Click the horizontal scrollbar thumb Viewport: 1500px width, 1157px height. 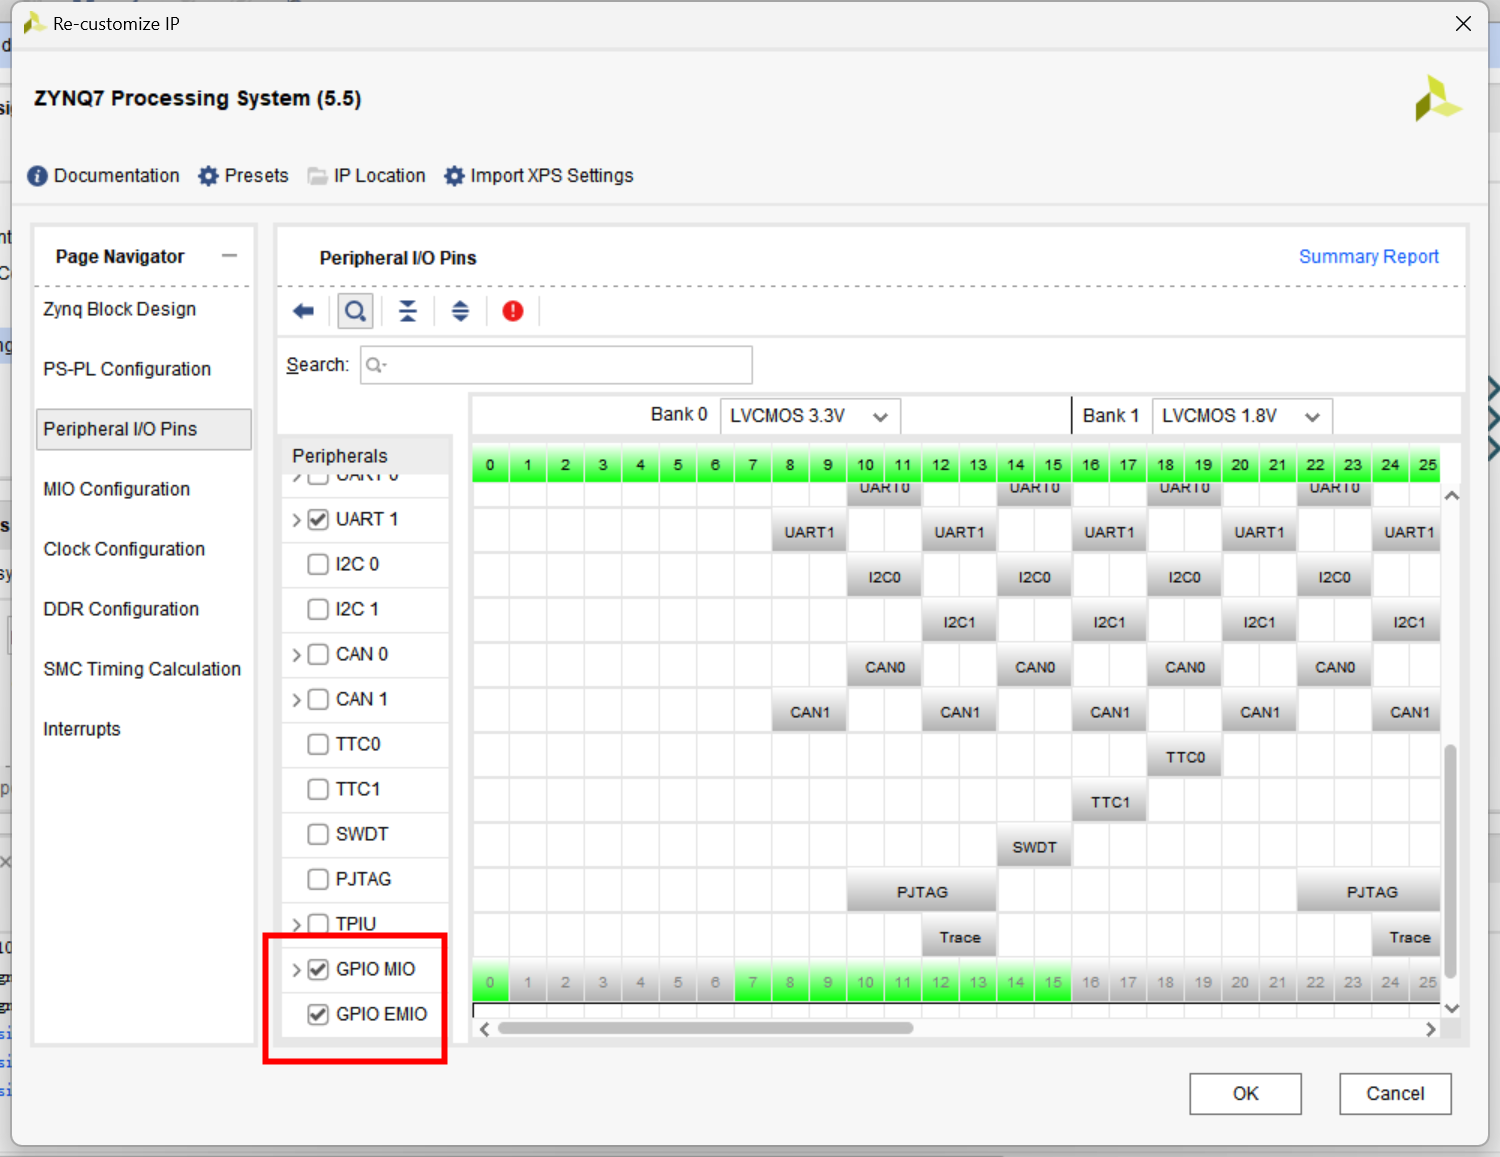click(705, 1028)
